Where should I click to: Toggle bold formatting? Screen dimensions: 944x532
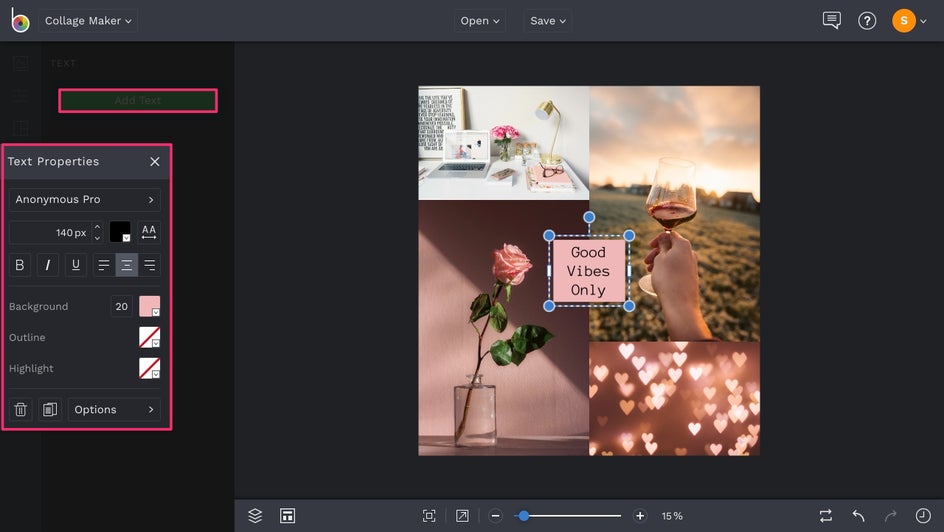(x=19, y=265)
